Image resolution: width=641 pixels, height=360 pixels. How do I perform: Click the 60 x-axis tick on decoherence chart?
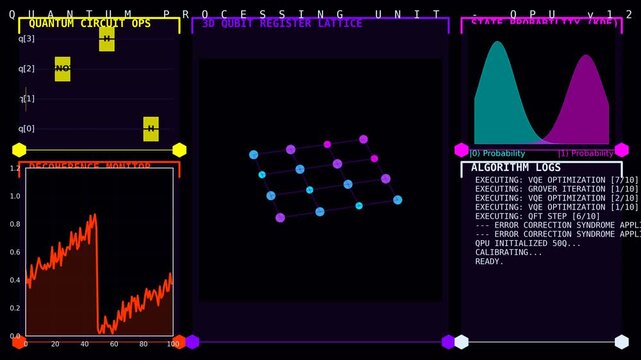[x=114, y=344]
